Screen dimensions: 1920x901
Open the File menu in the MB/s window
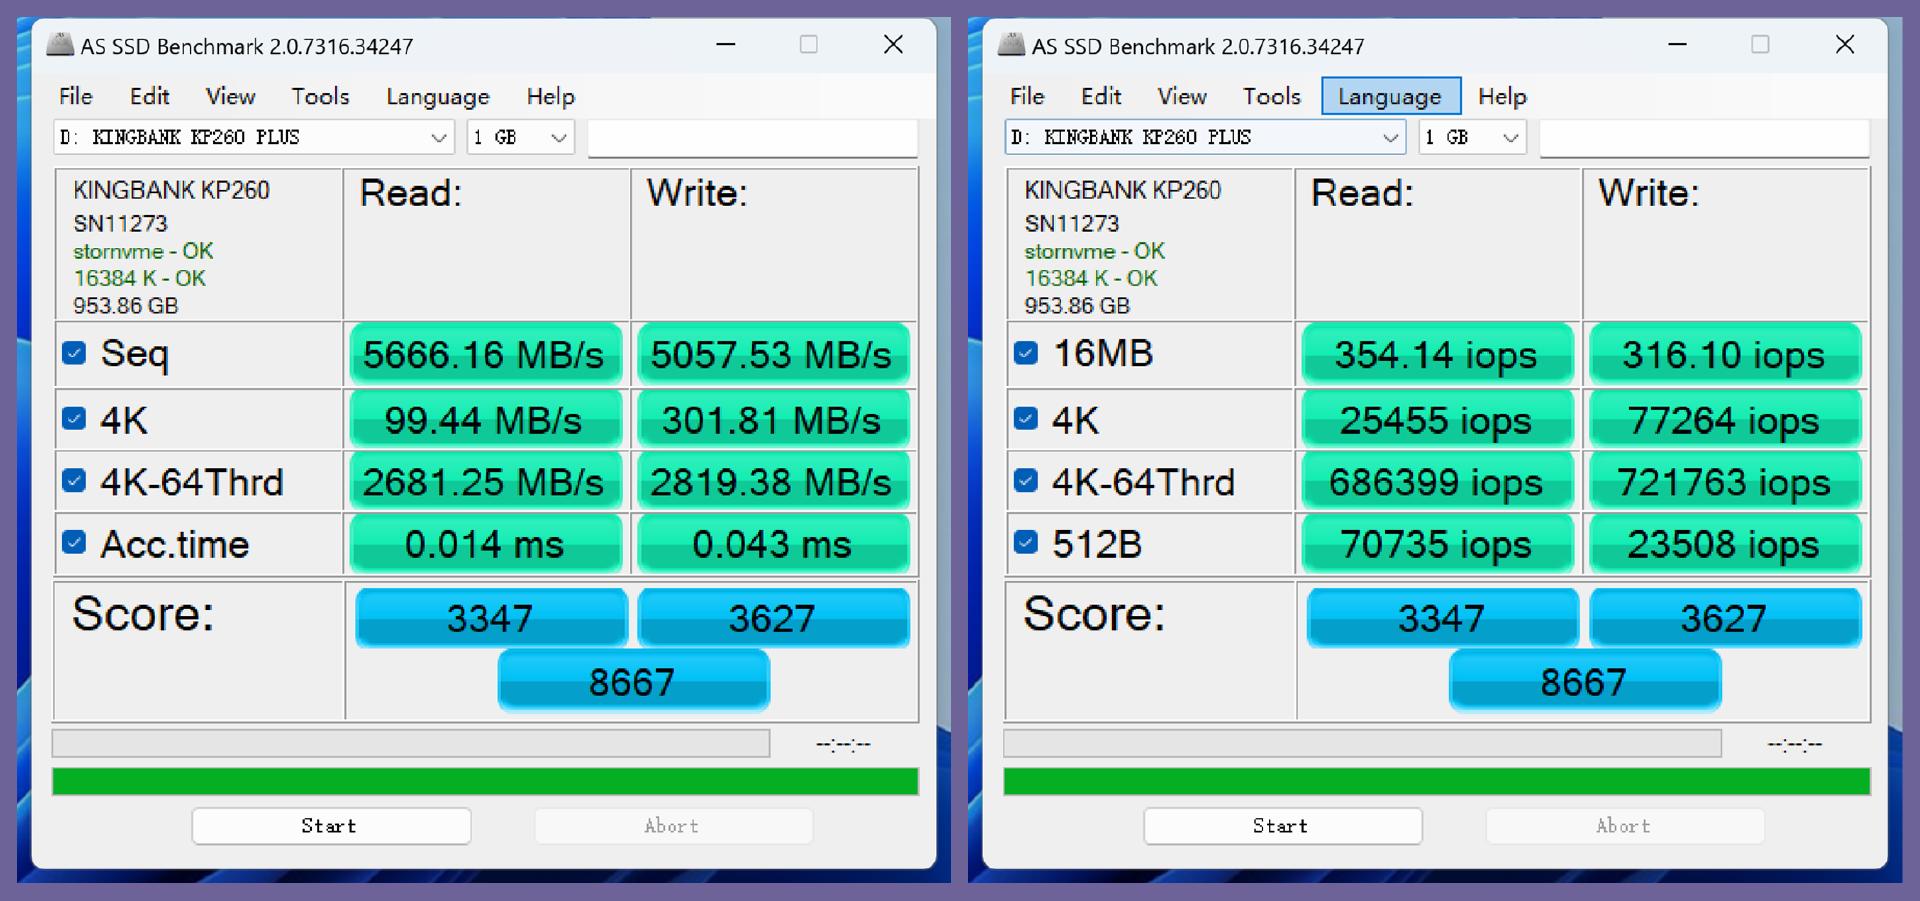(76, 96)
